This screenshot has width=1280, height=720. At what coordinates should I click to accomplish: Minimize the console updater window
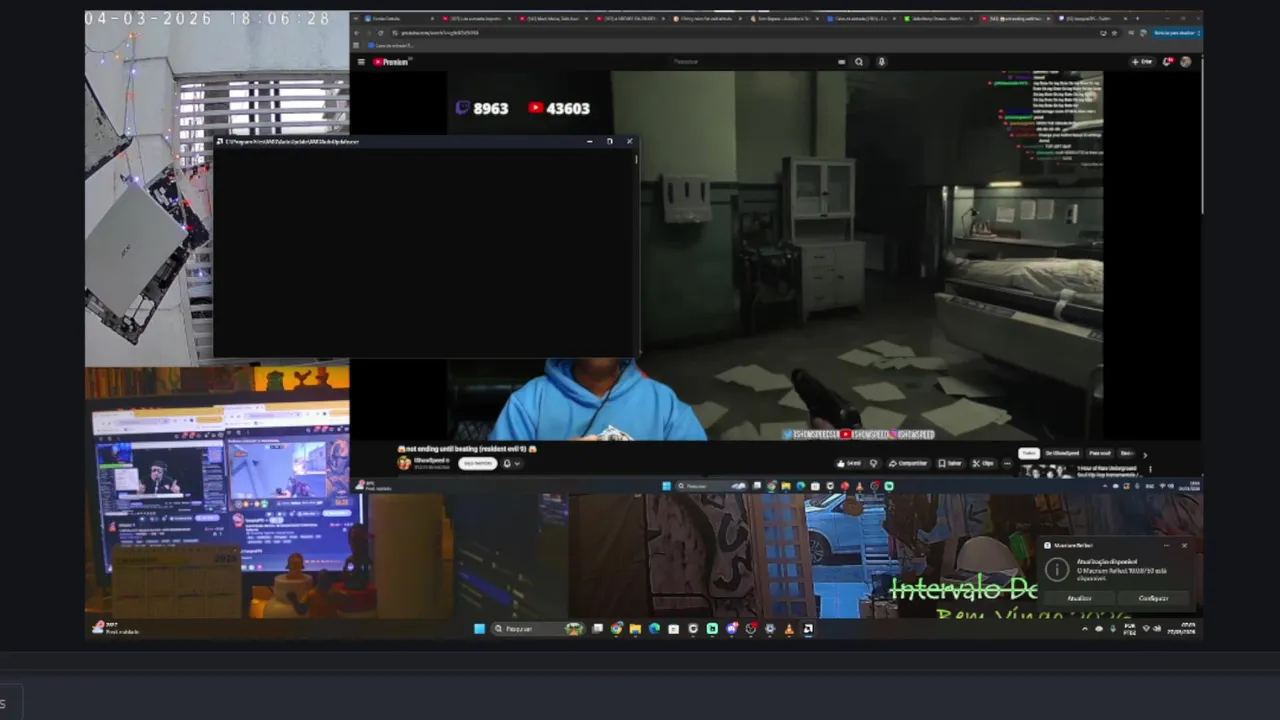[590, 142]
